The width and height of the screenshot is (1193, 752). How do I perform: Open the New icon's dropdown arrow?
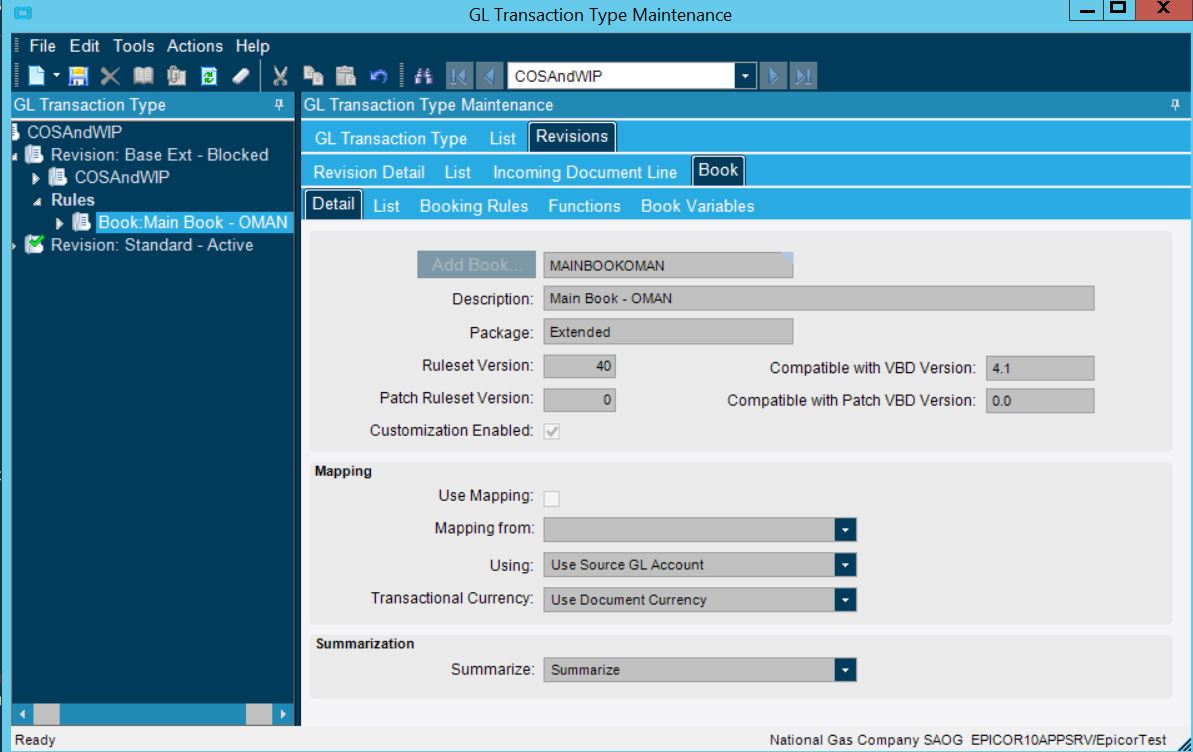pos(56,75)
